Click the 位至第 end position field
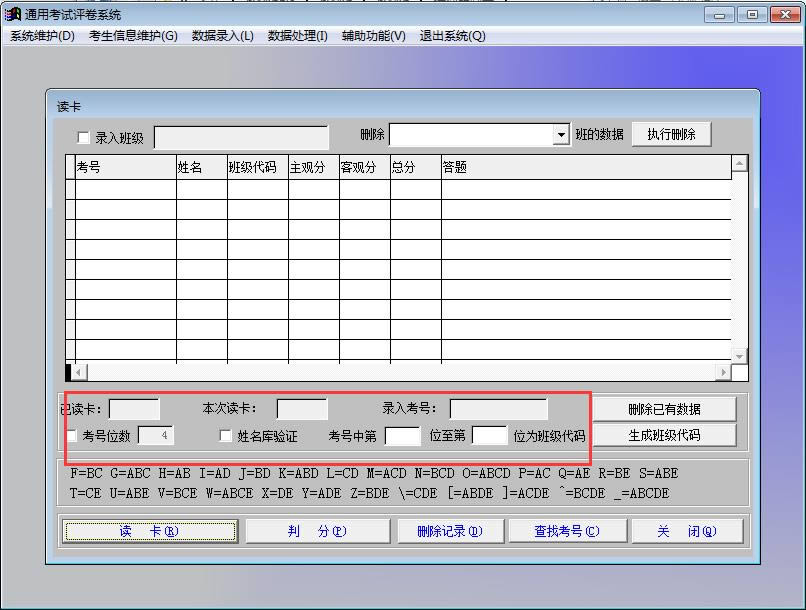Screen dimensions: 806x610 tap(489, 435)
